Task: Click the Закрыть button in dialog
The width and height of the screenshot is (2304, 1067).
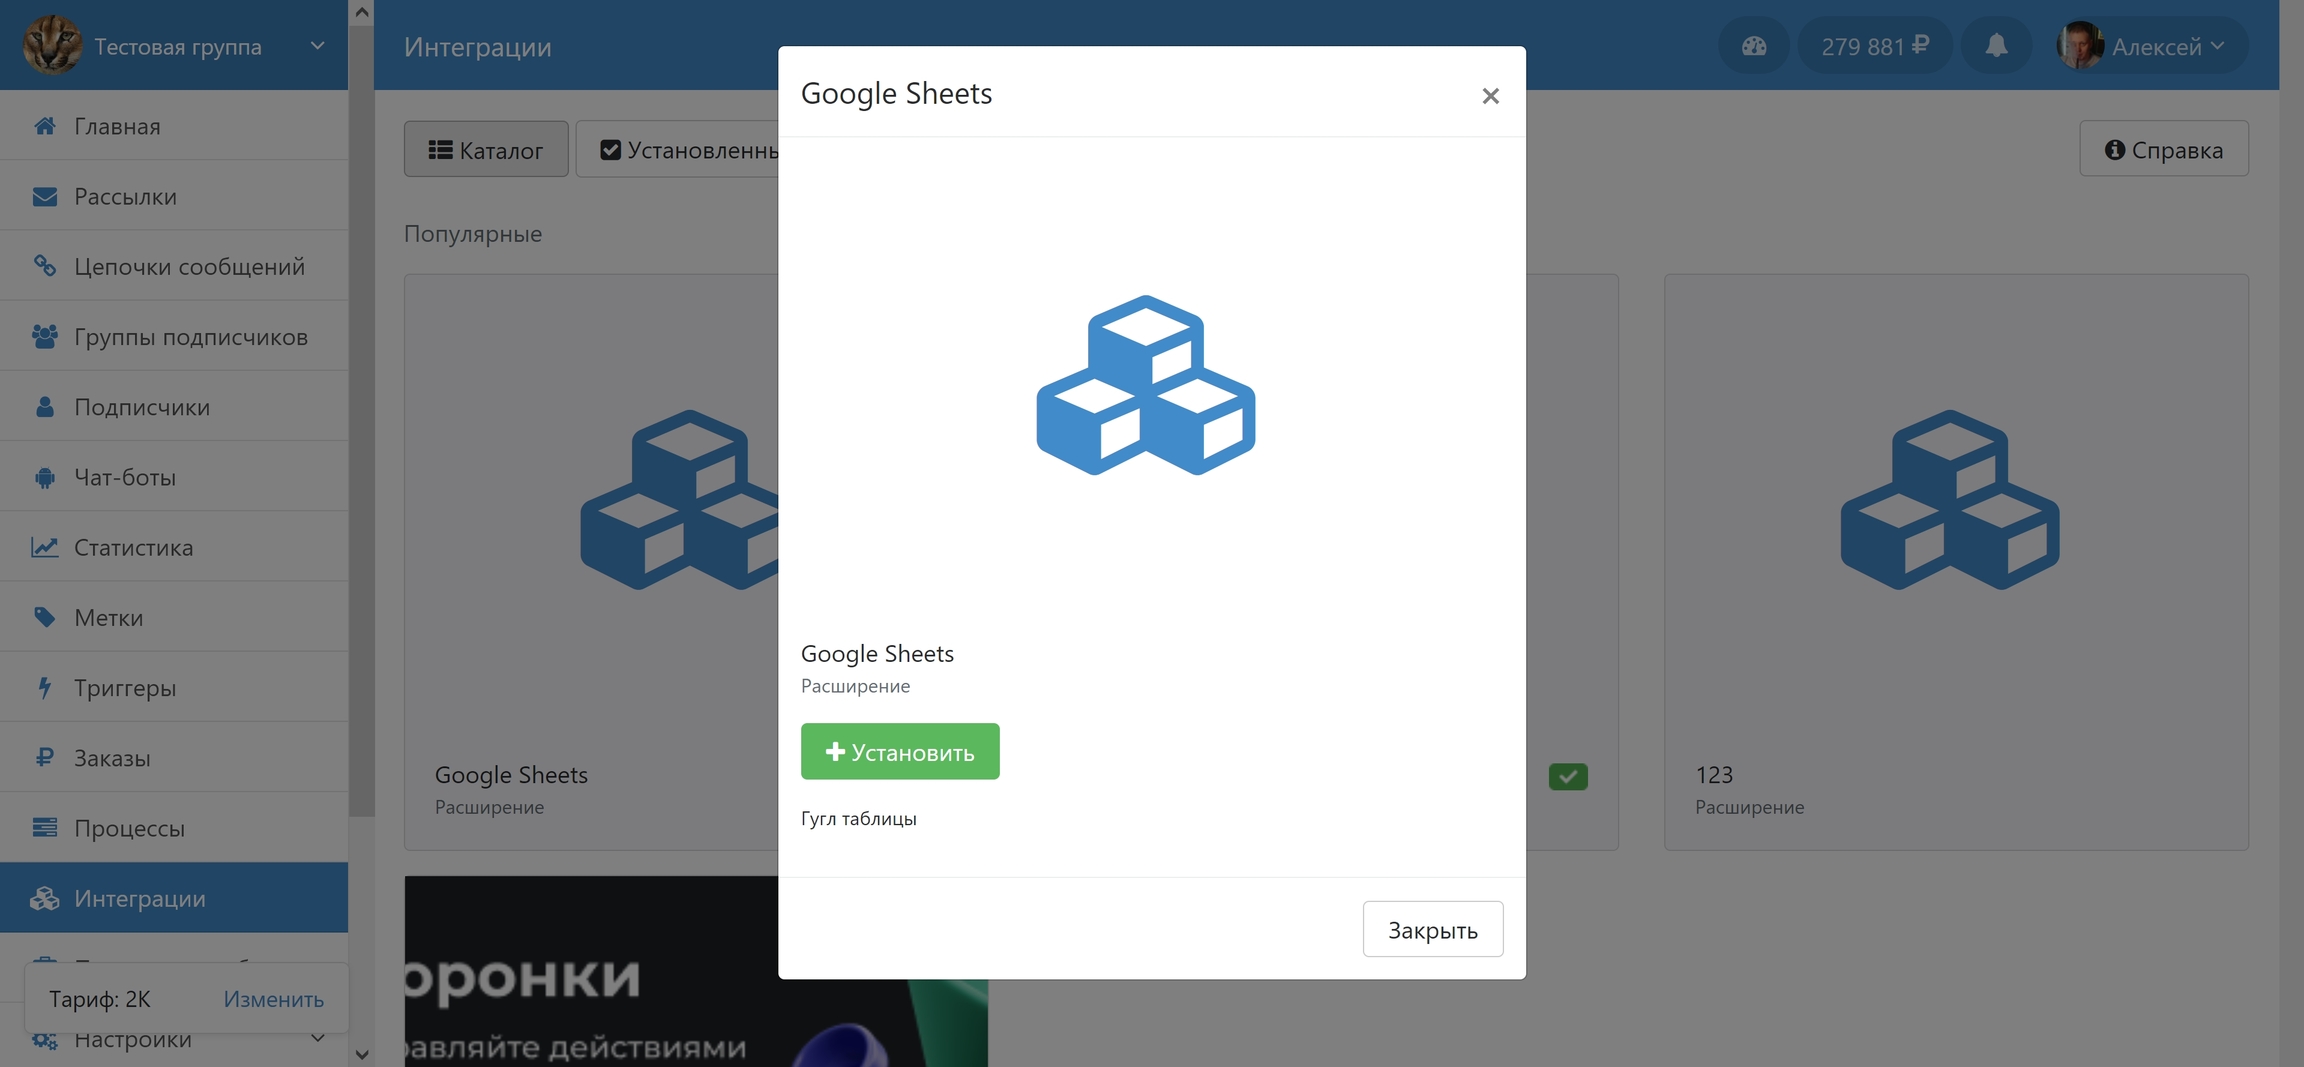Action: tap(1432, 930)
